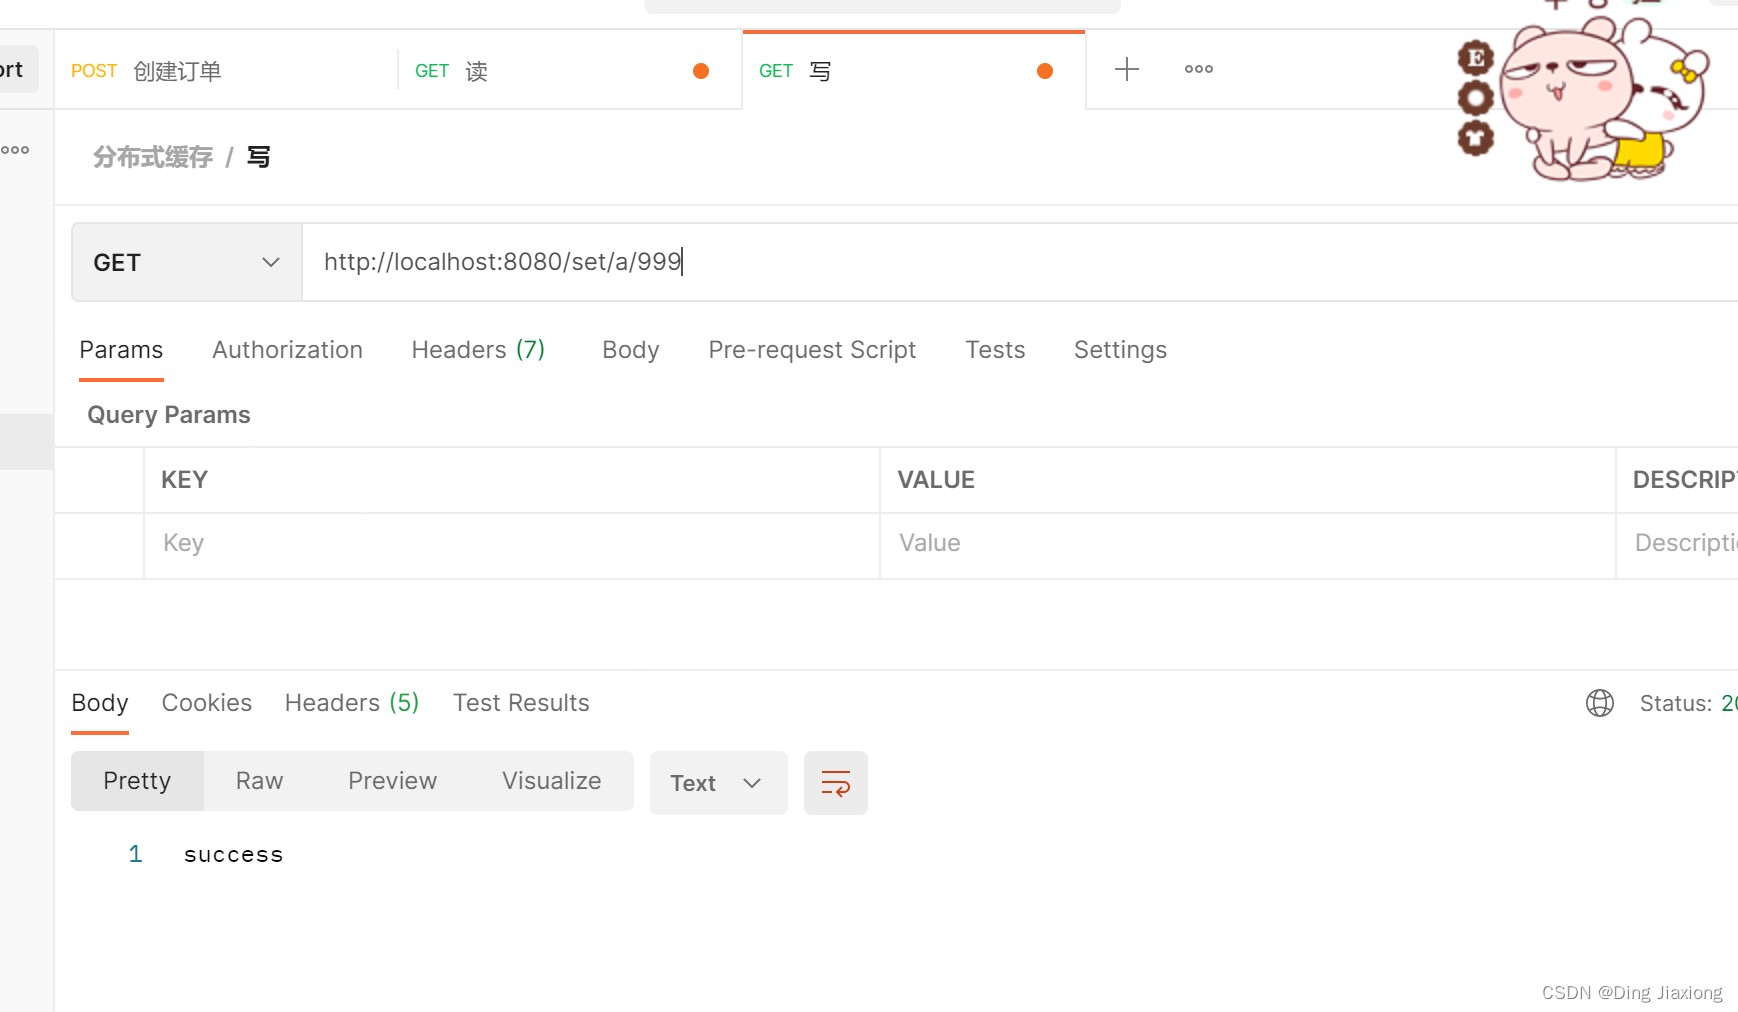Select the GET 写 request tab
The width and height of the screenshot is (1738, 1012).
[x=914, y=71]
